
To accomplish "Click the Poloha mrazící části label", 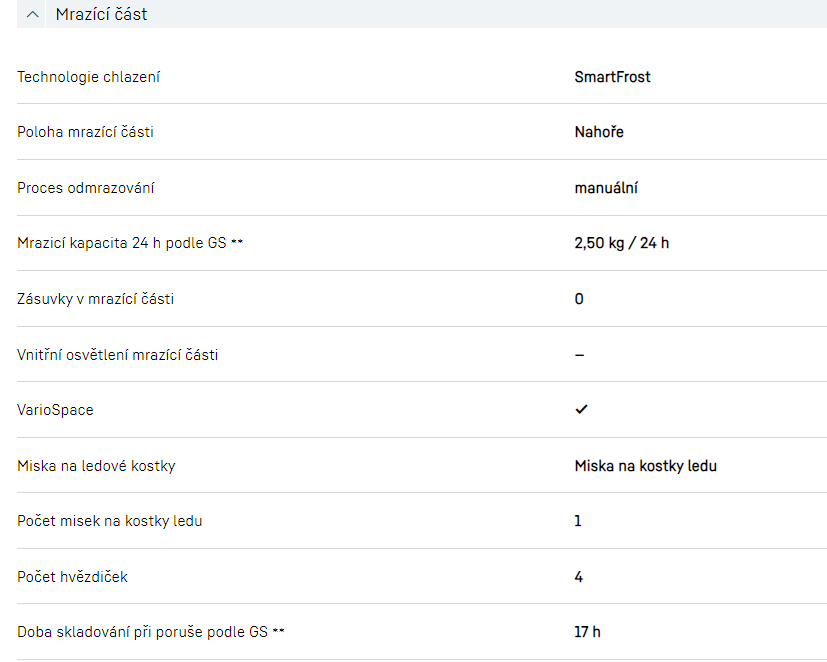I will [x=85, y=132].
